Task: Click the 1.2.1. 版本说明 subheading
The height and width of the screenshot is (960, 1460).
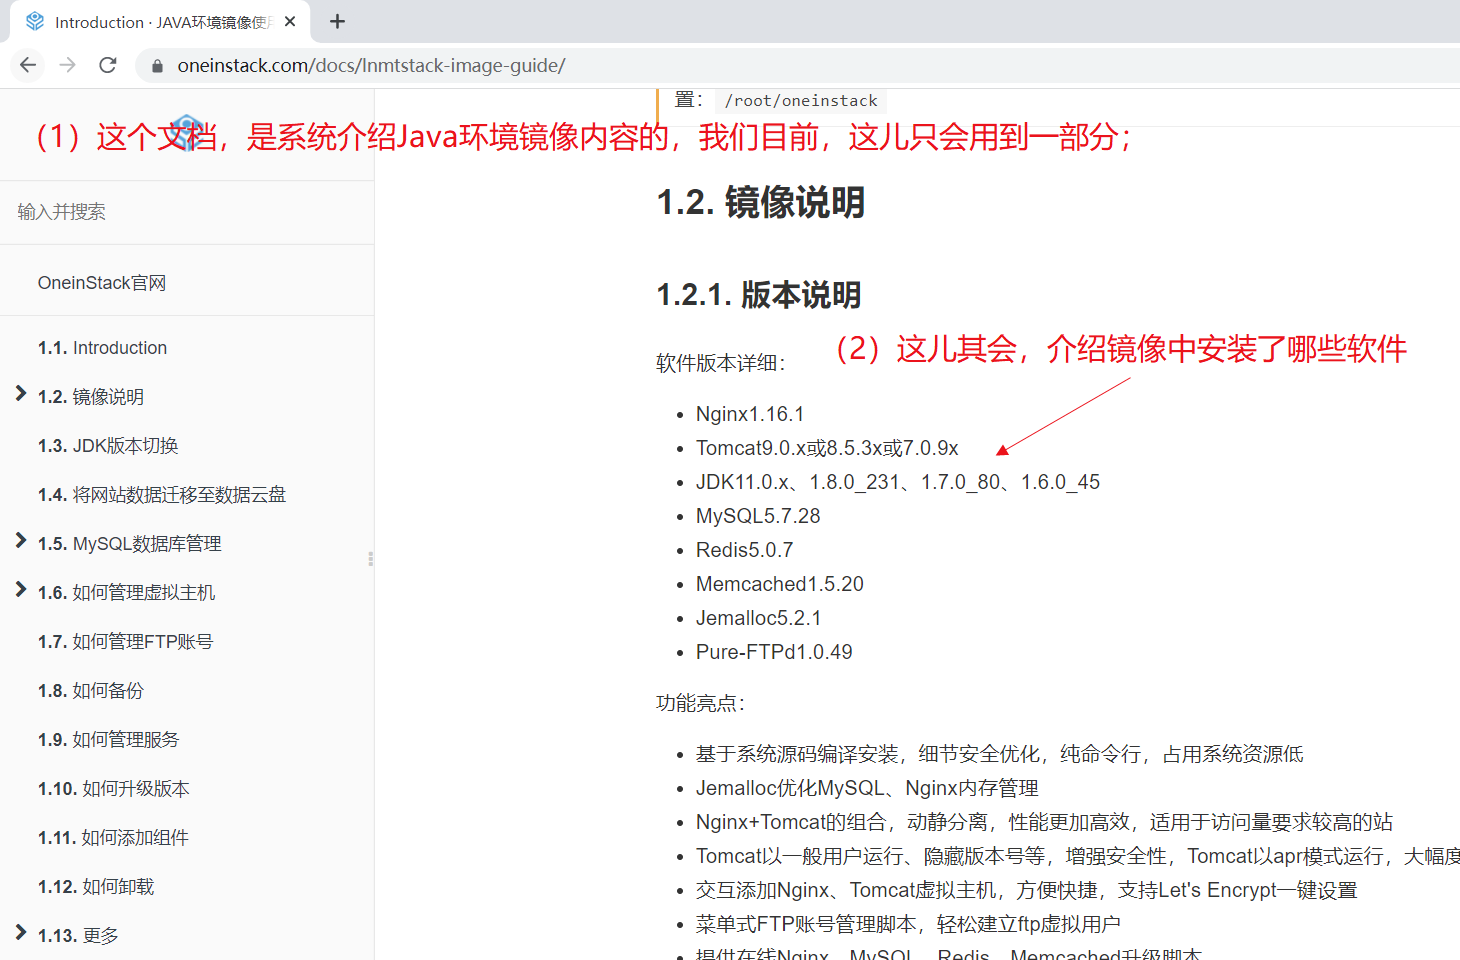Action: [x=759, y=295]
